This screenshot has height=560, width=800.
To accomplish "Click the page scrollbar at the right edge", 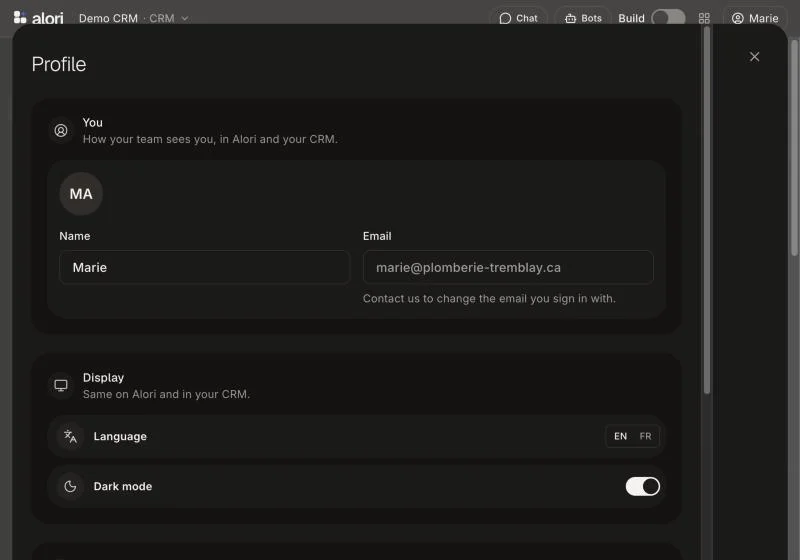I will tap(794, 148).
